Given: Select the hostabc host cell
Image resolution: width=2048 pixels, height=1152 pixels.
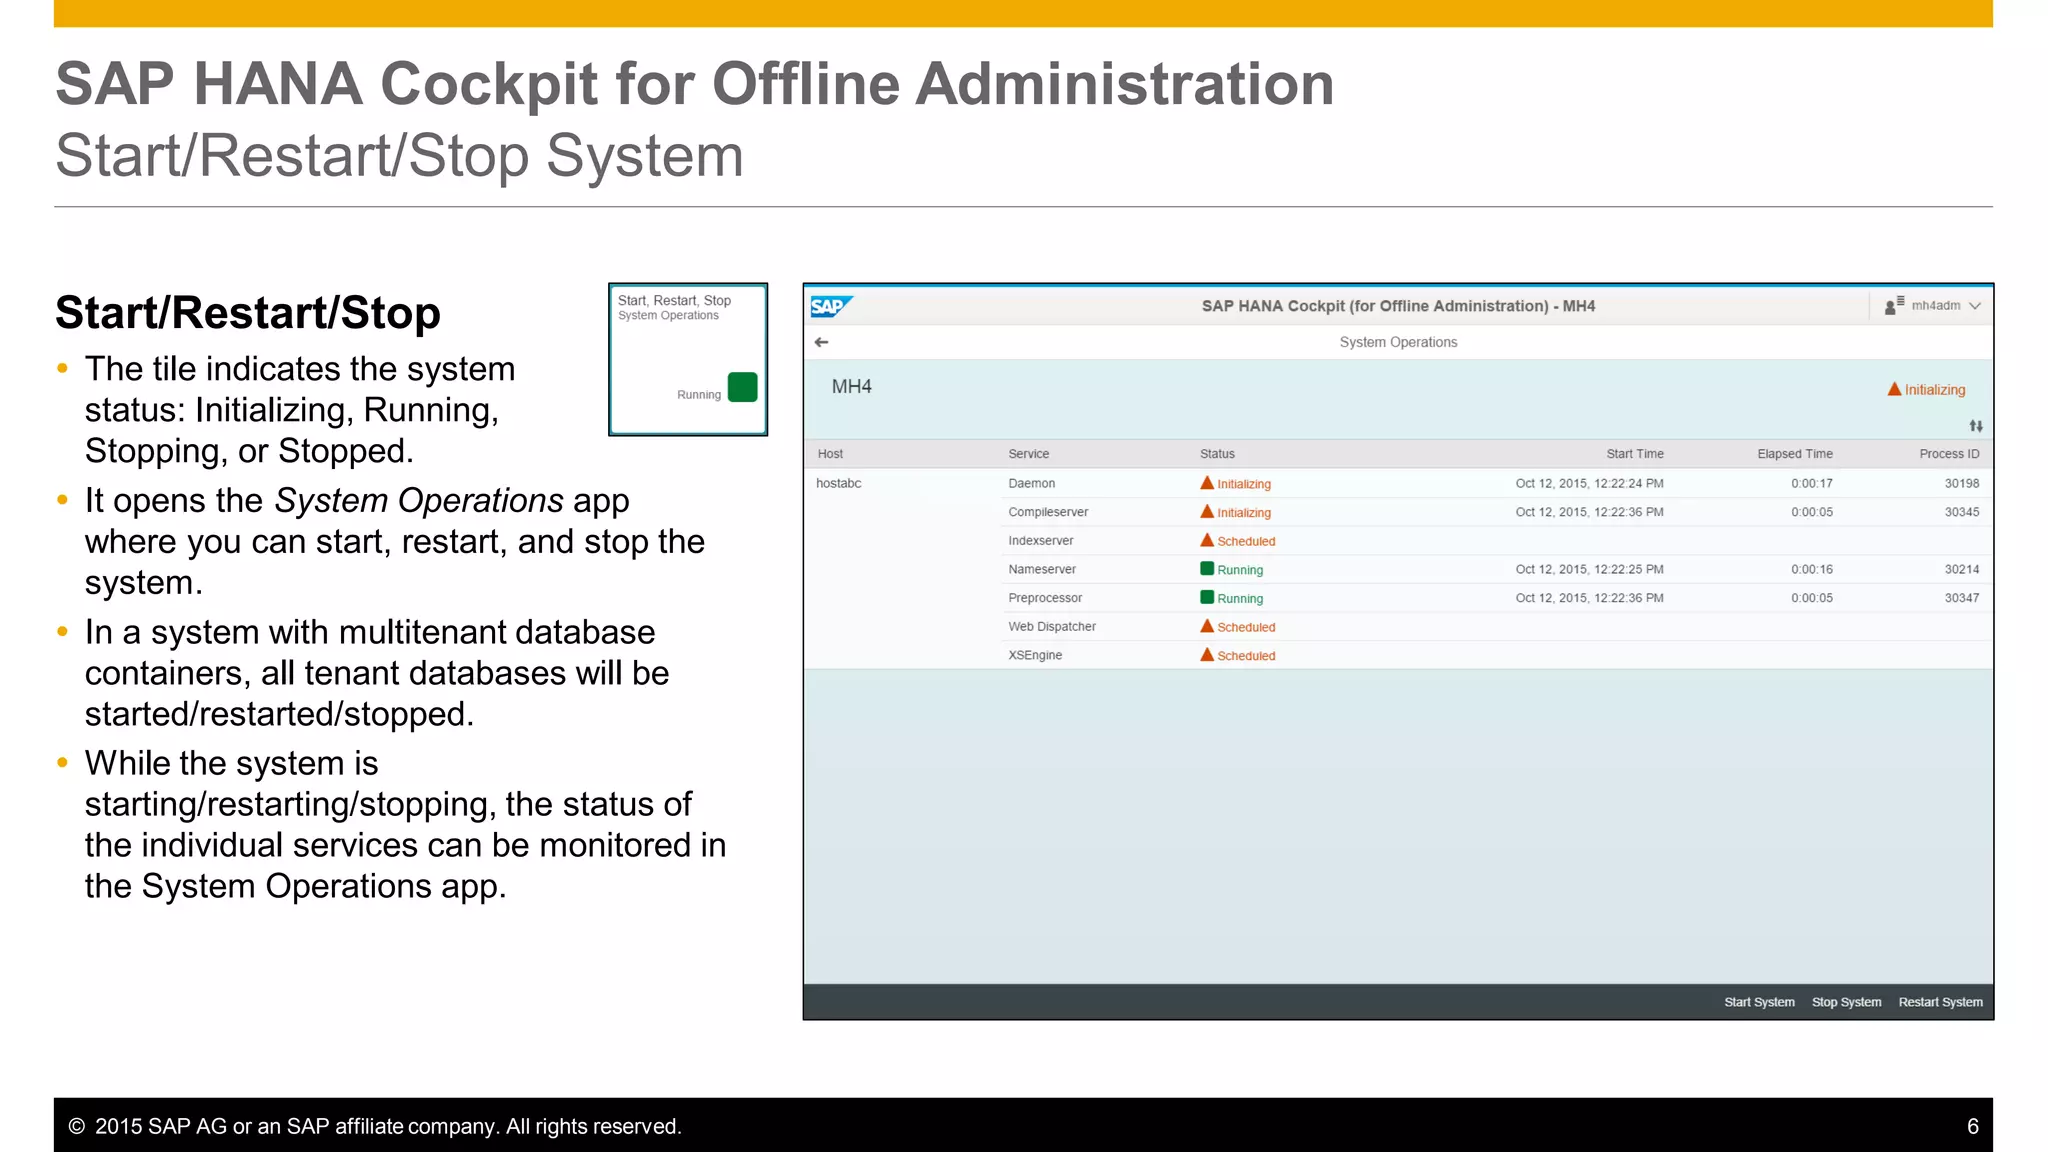Looking at the screenshot, I should coord(838,483).
